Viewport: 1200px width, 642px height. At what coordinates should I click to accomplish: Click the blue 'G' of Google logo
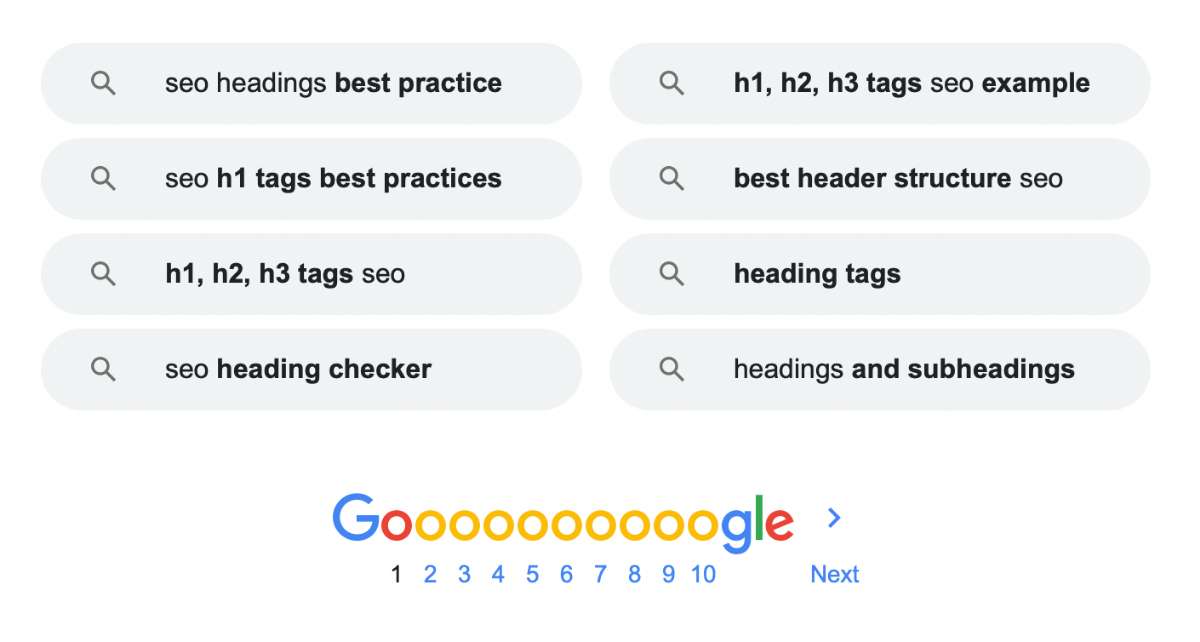click(x=356, y=518)
